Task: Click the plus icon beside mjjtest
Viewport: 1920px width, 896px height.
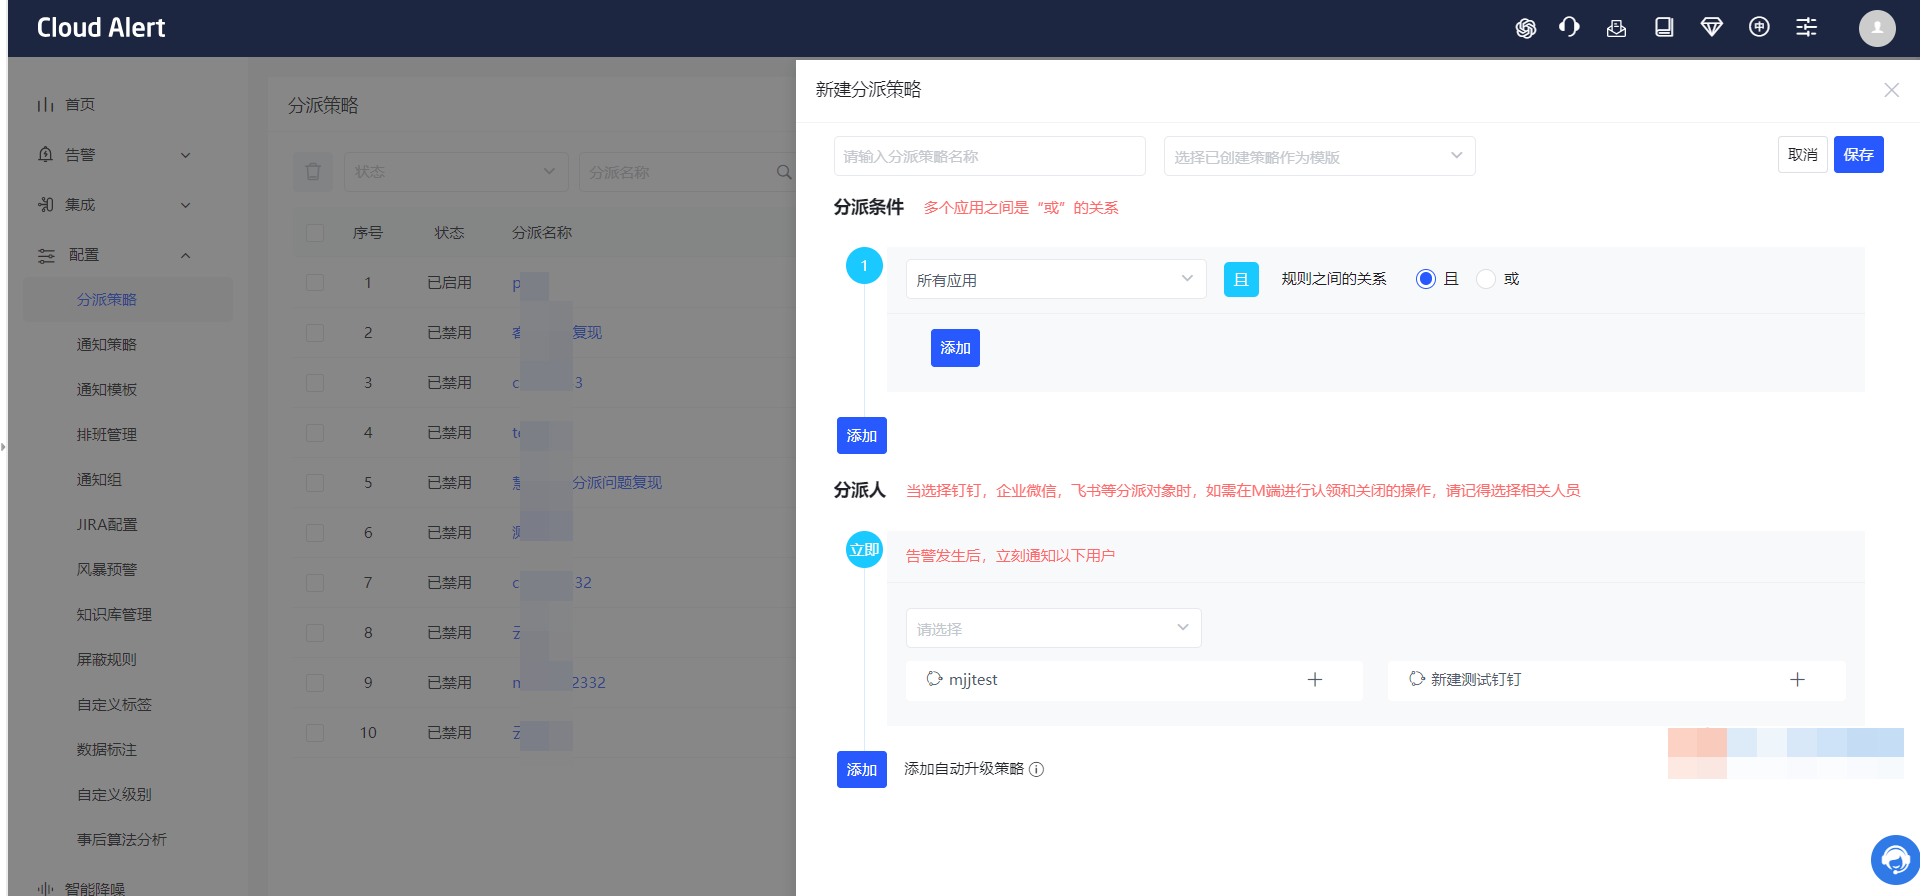Action: pos(1315,680)
